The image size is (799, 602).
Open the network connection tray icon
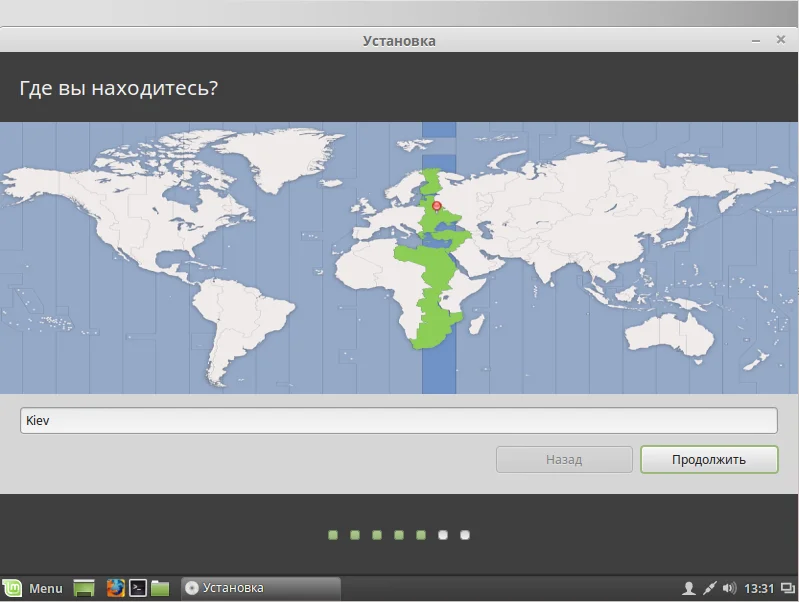point(709,588)
